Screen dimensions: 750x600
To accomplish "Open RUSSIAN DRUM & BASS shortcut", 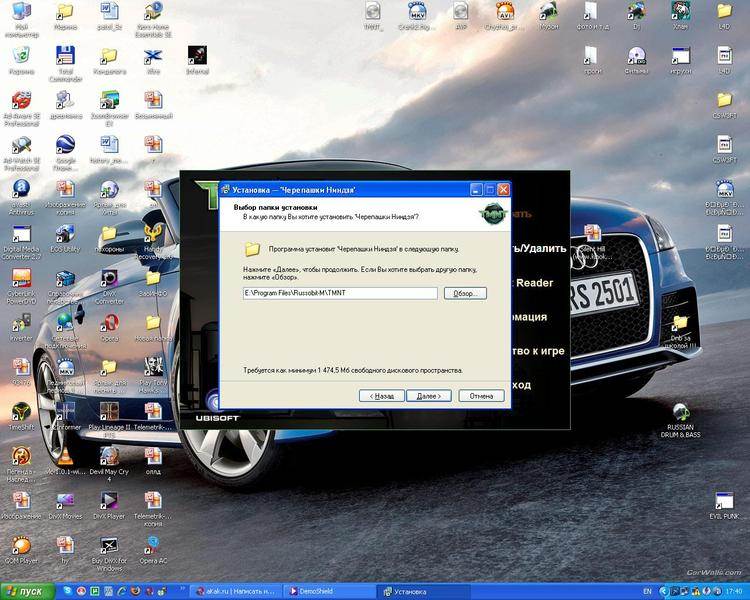I will [x=680, y=420].
